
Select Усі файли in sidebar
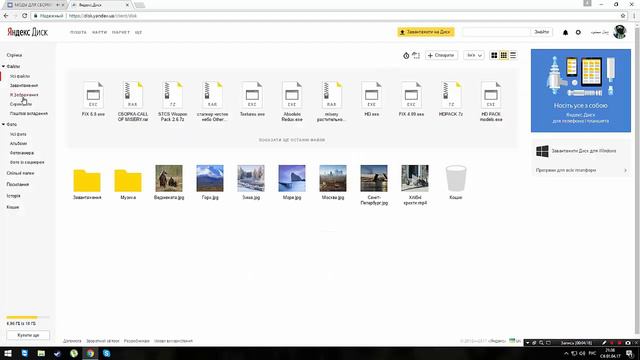point(20,76)
